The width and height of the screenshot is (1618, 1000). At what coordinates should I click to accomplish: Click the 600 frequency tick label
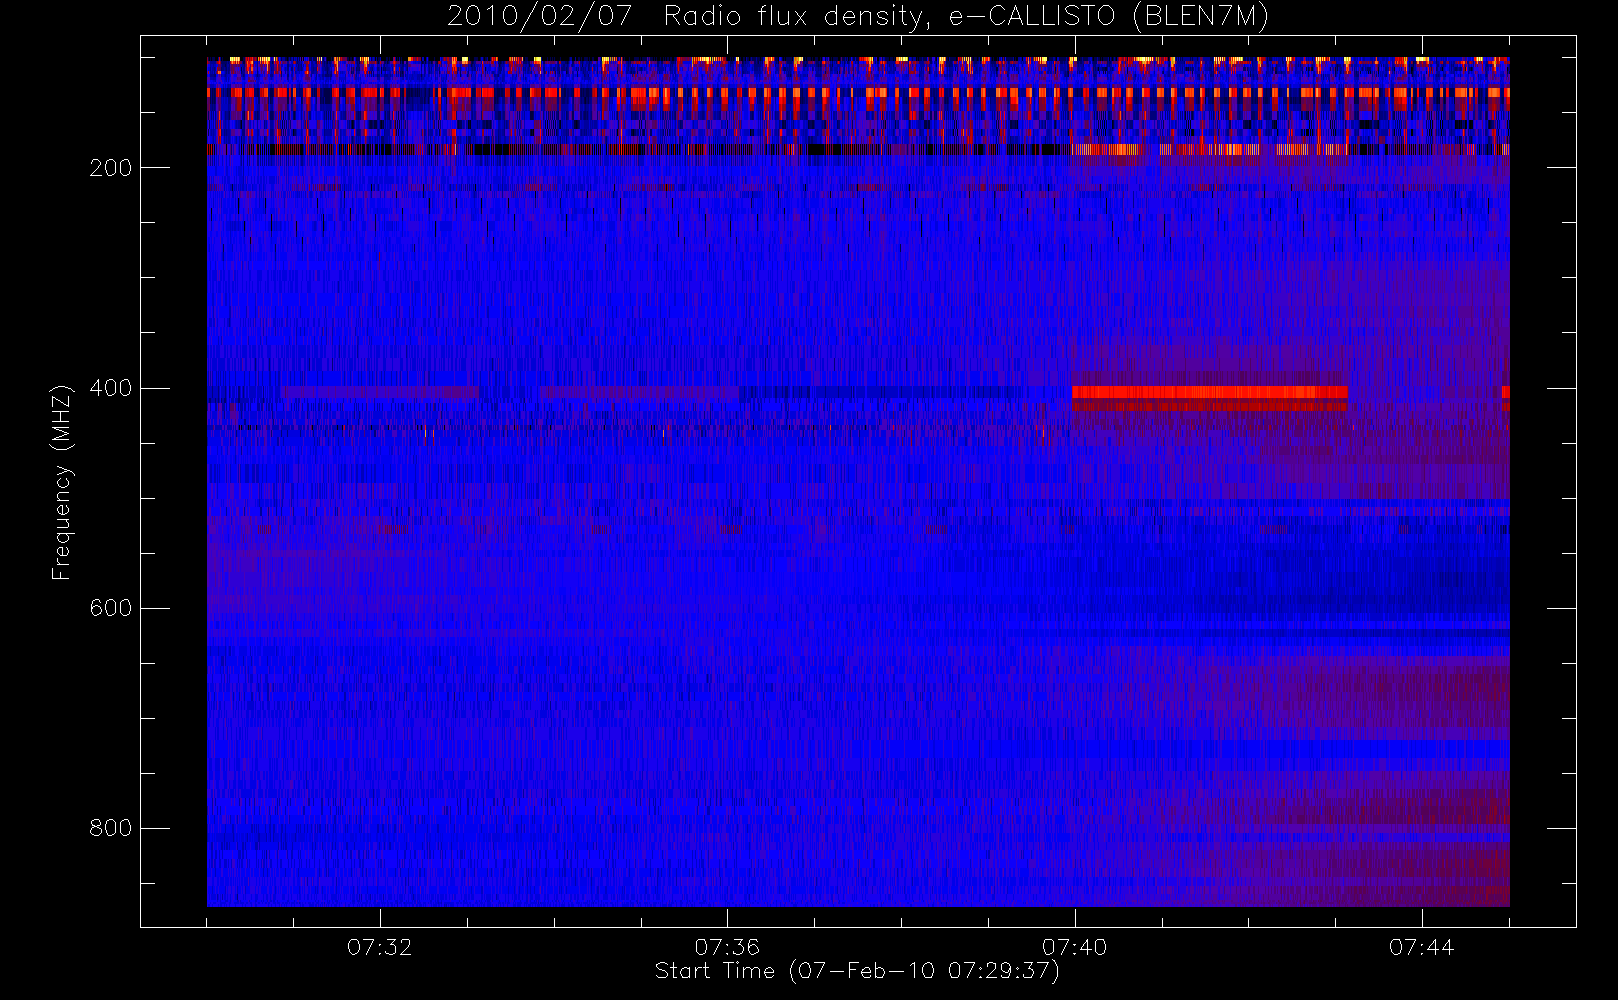111,608
